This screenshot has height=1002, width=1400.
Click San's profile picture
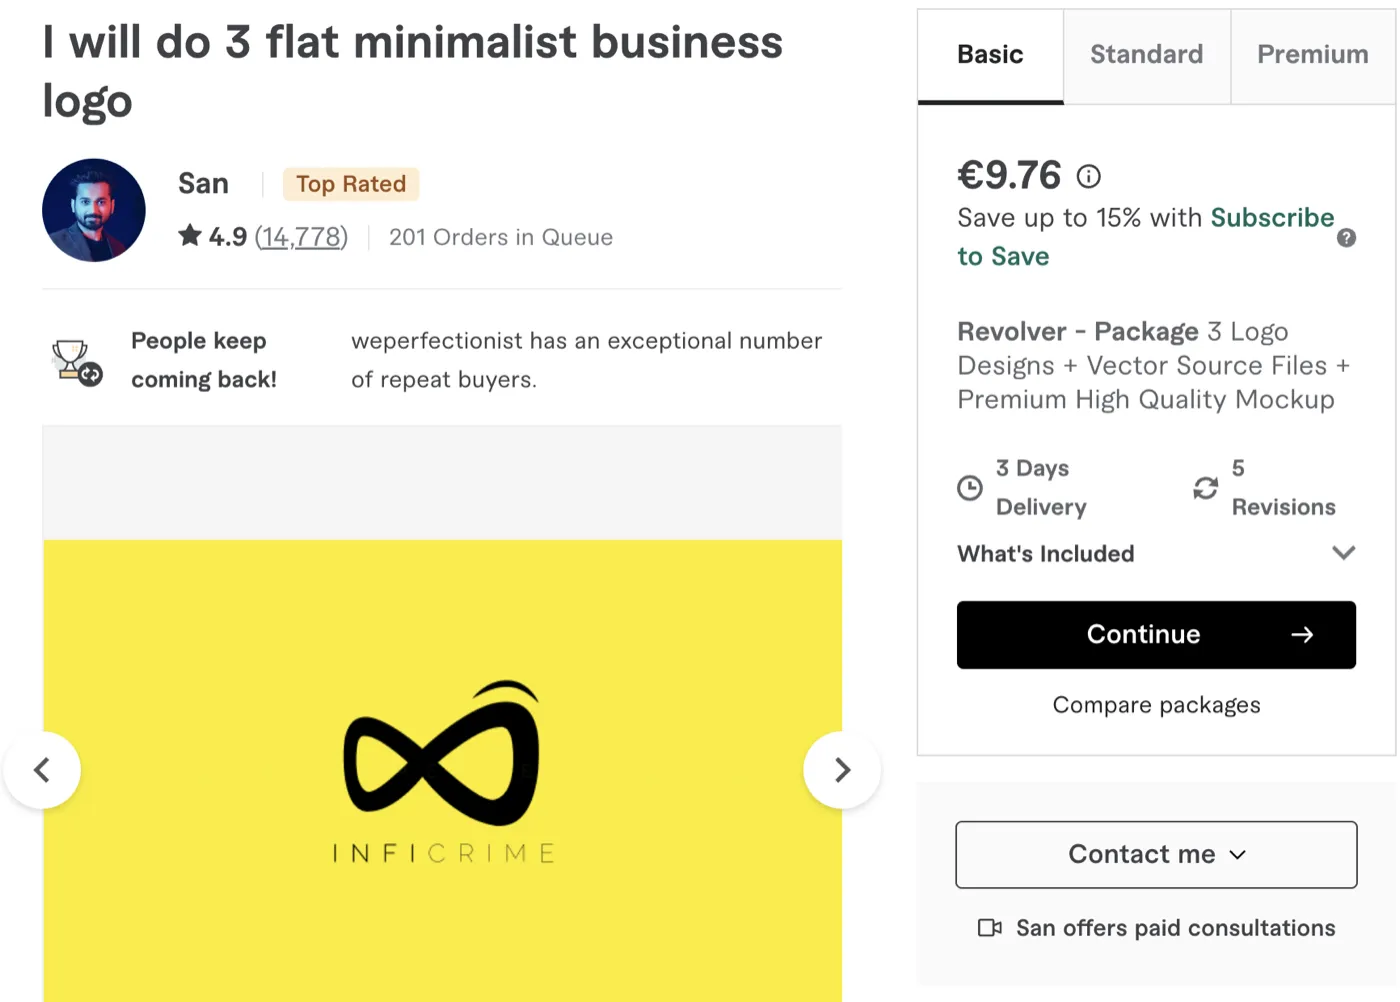point(93,210)
